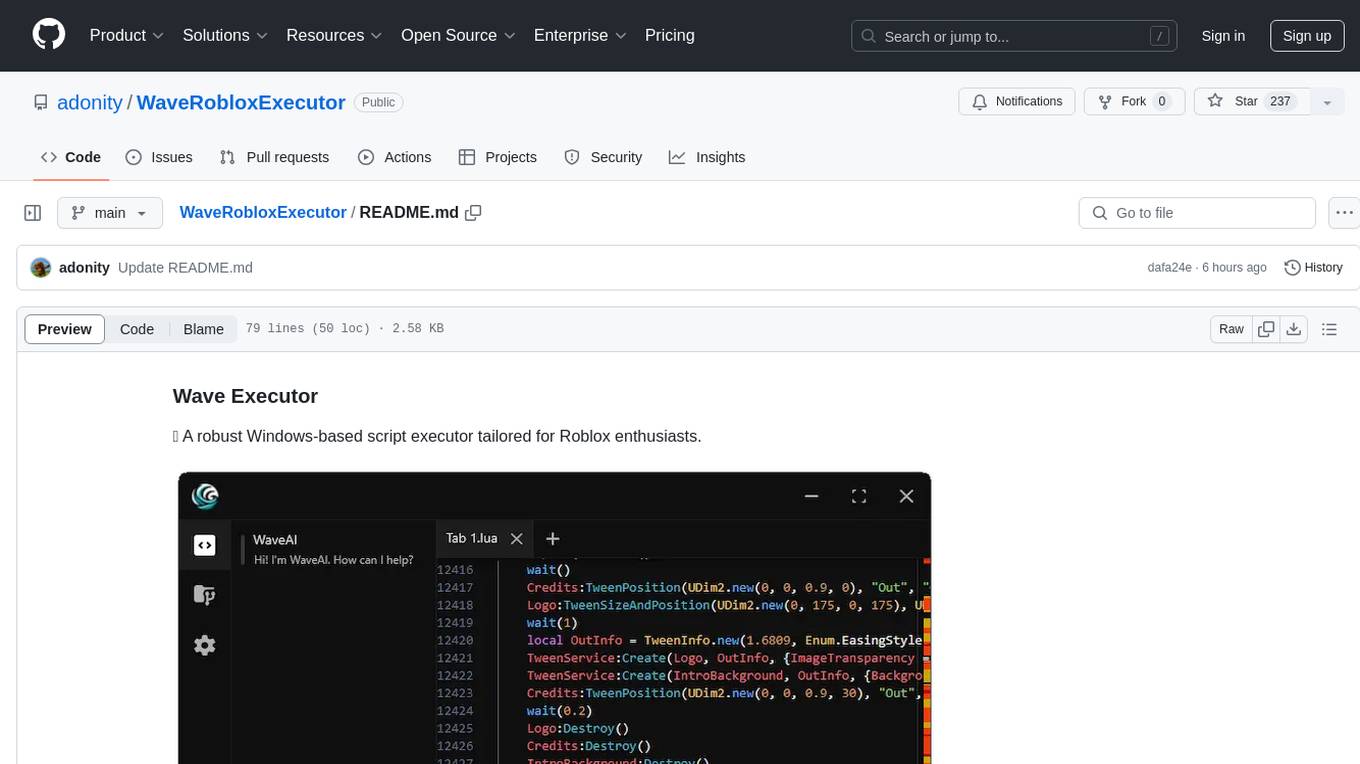Expand the Enterprise menu
Viewport: 1360px width, 764px height.
pos(580,35)
